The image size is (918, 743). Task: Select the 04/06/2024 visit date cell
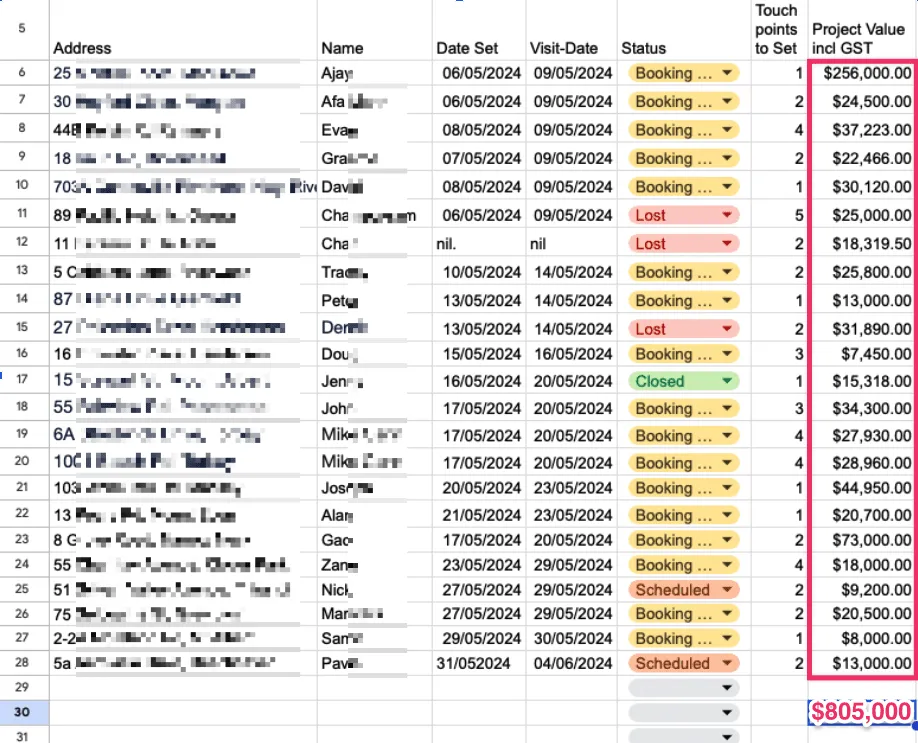pyautogui.click(x=571, y=663)
